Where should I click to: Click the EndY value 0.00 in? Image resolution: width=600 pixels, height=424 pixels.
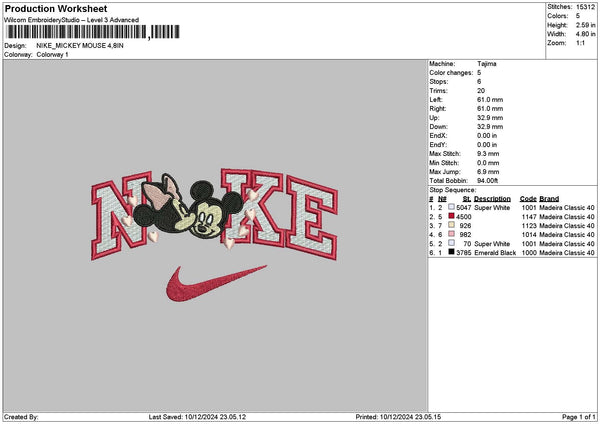pyautogui.click(x=487, y=145)
